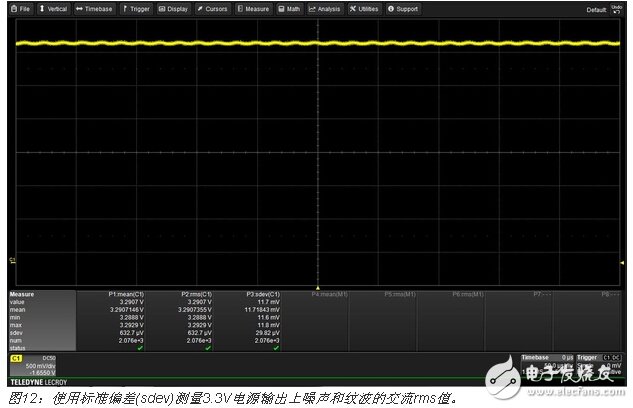Click the Undo icon at top right
This screenshot has width=633, height=408.
pyautogui.click(x=616, y=8)
